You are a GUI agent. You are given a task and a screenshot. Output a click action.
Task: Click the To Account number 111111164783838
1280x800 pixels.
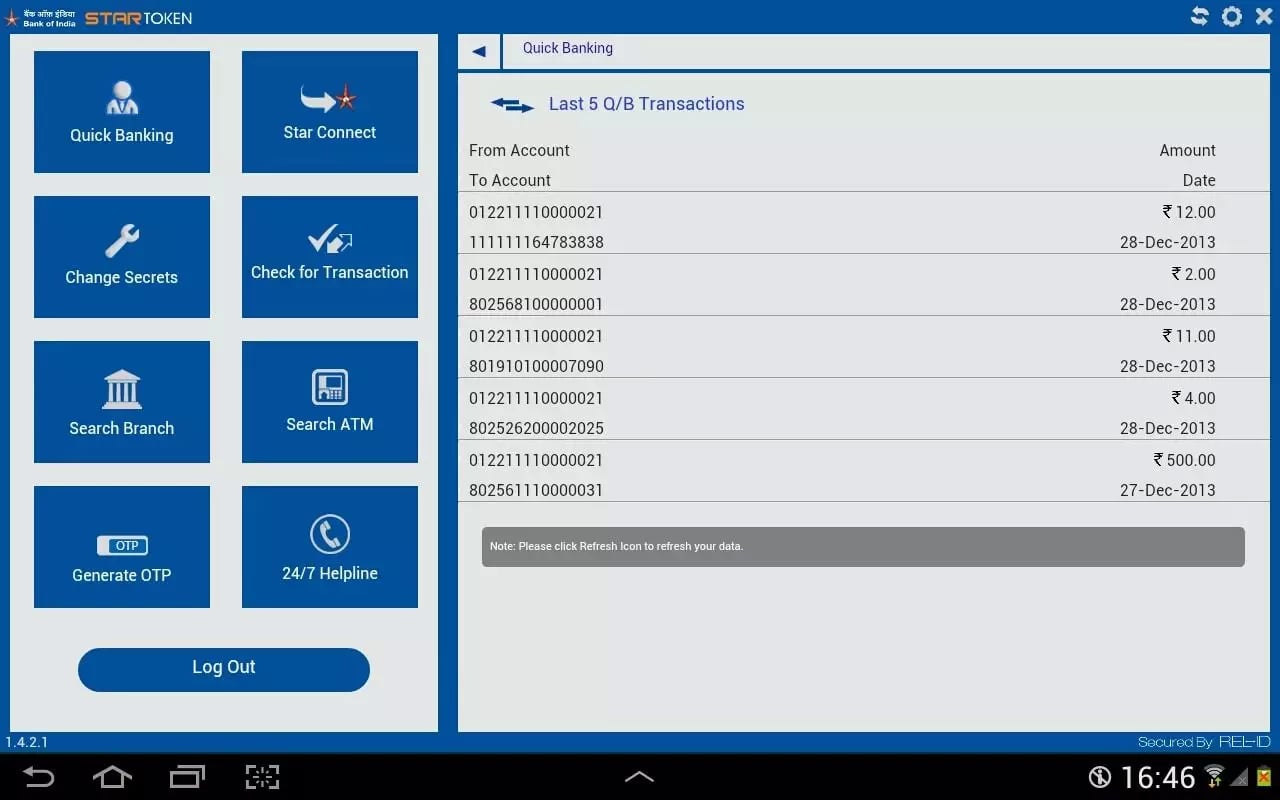click(x=536, y=242)
